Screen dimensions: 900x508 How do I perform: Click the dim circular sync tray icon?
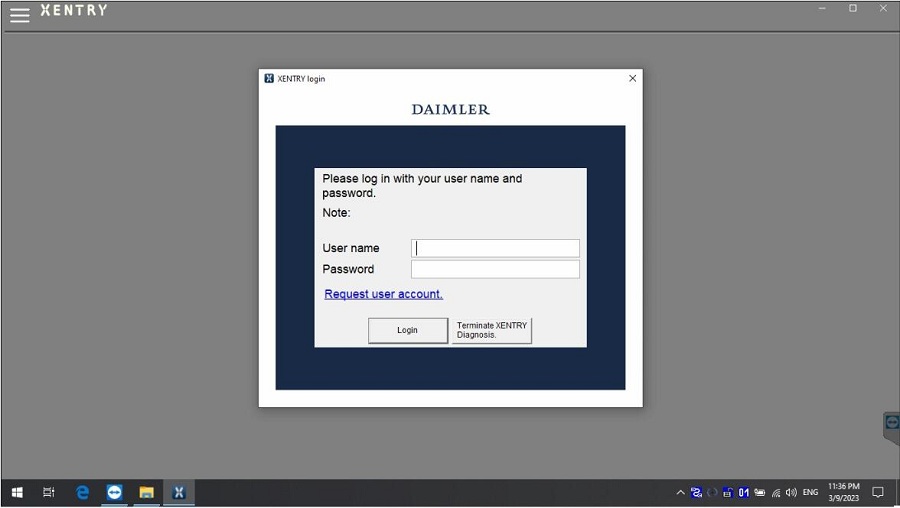(712, 493)
